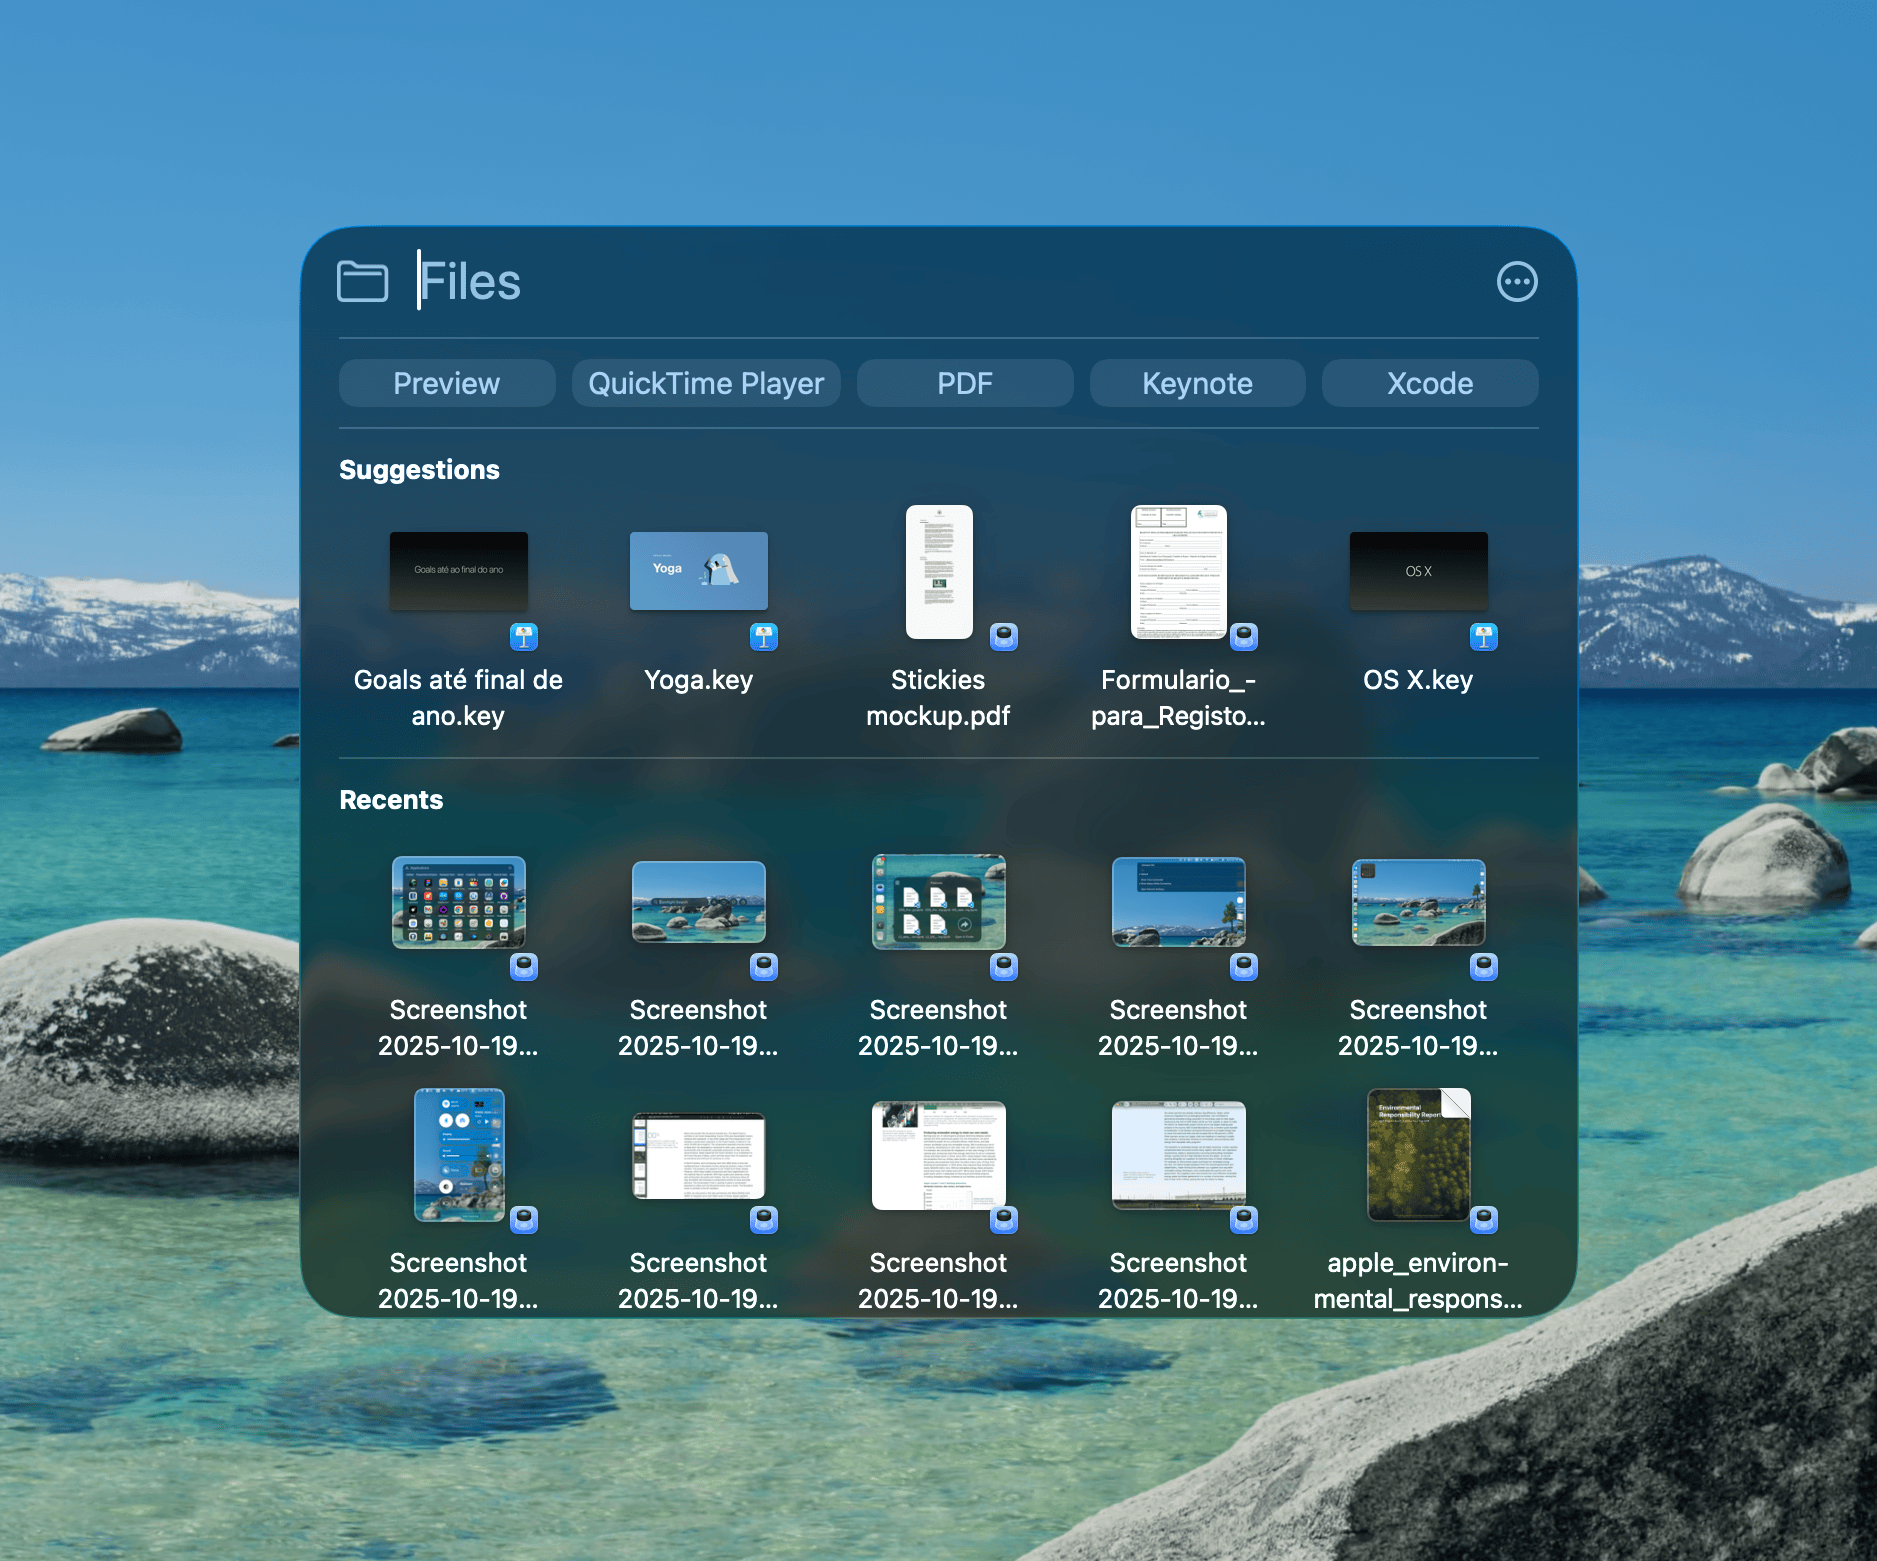Open the OS X.key presentation

click(1418, 572)
